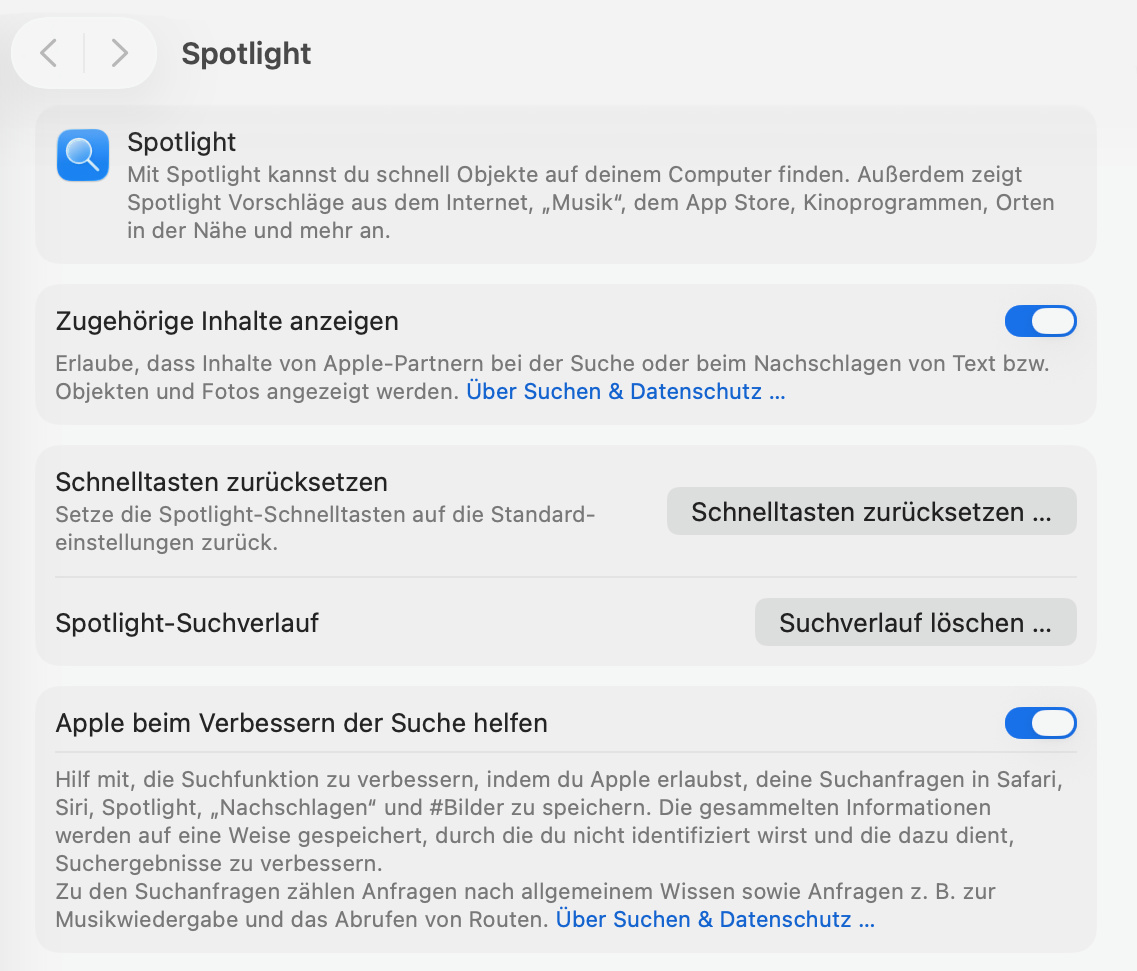Screen dimensions: 1137x971
Task: Click the 'Mit Spotlight kannst du' description paragraph
Action: tap(590, 202)
